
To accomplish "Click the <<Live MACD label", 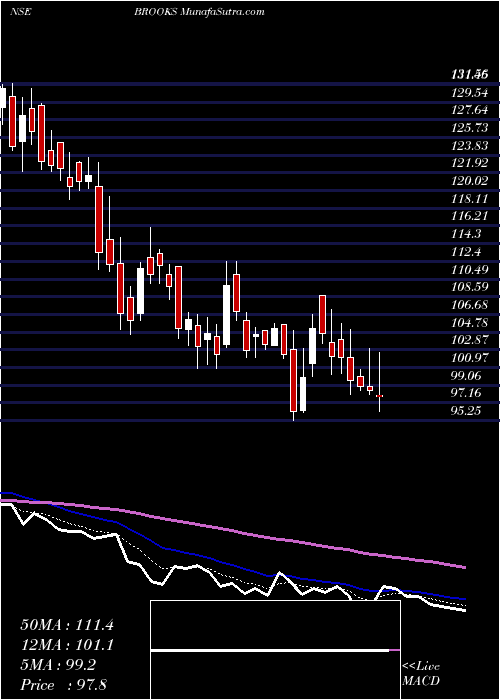I will pyautogui.click(x=421, y=674).
